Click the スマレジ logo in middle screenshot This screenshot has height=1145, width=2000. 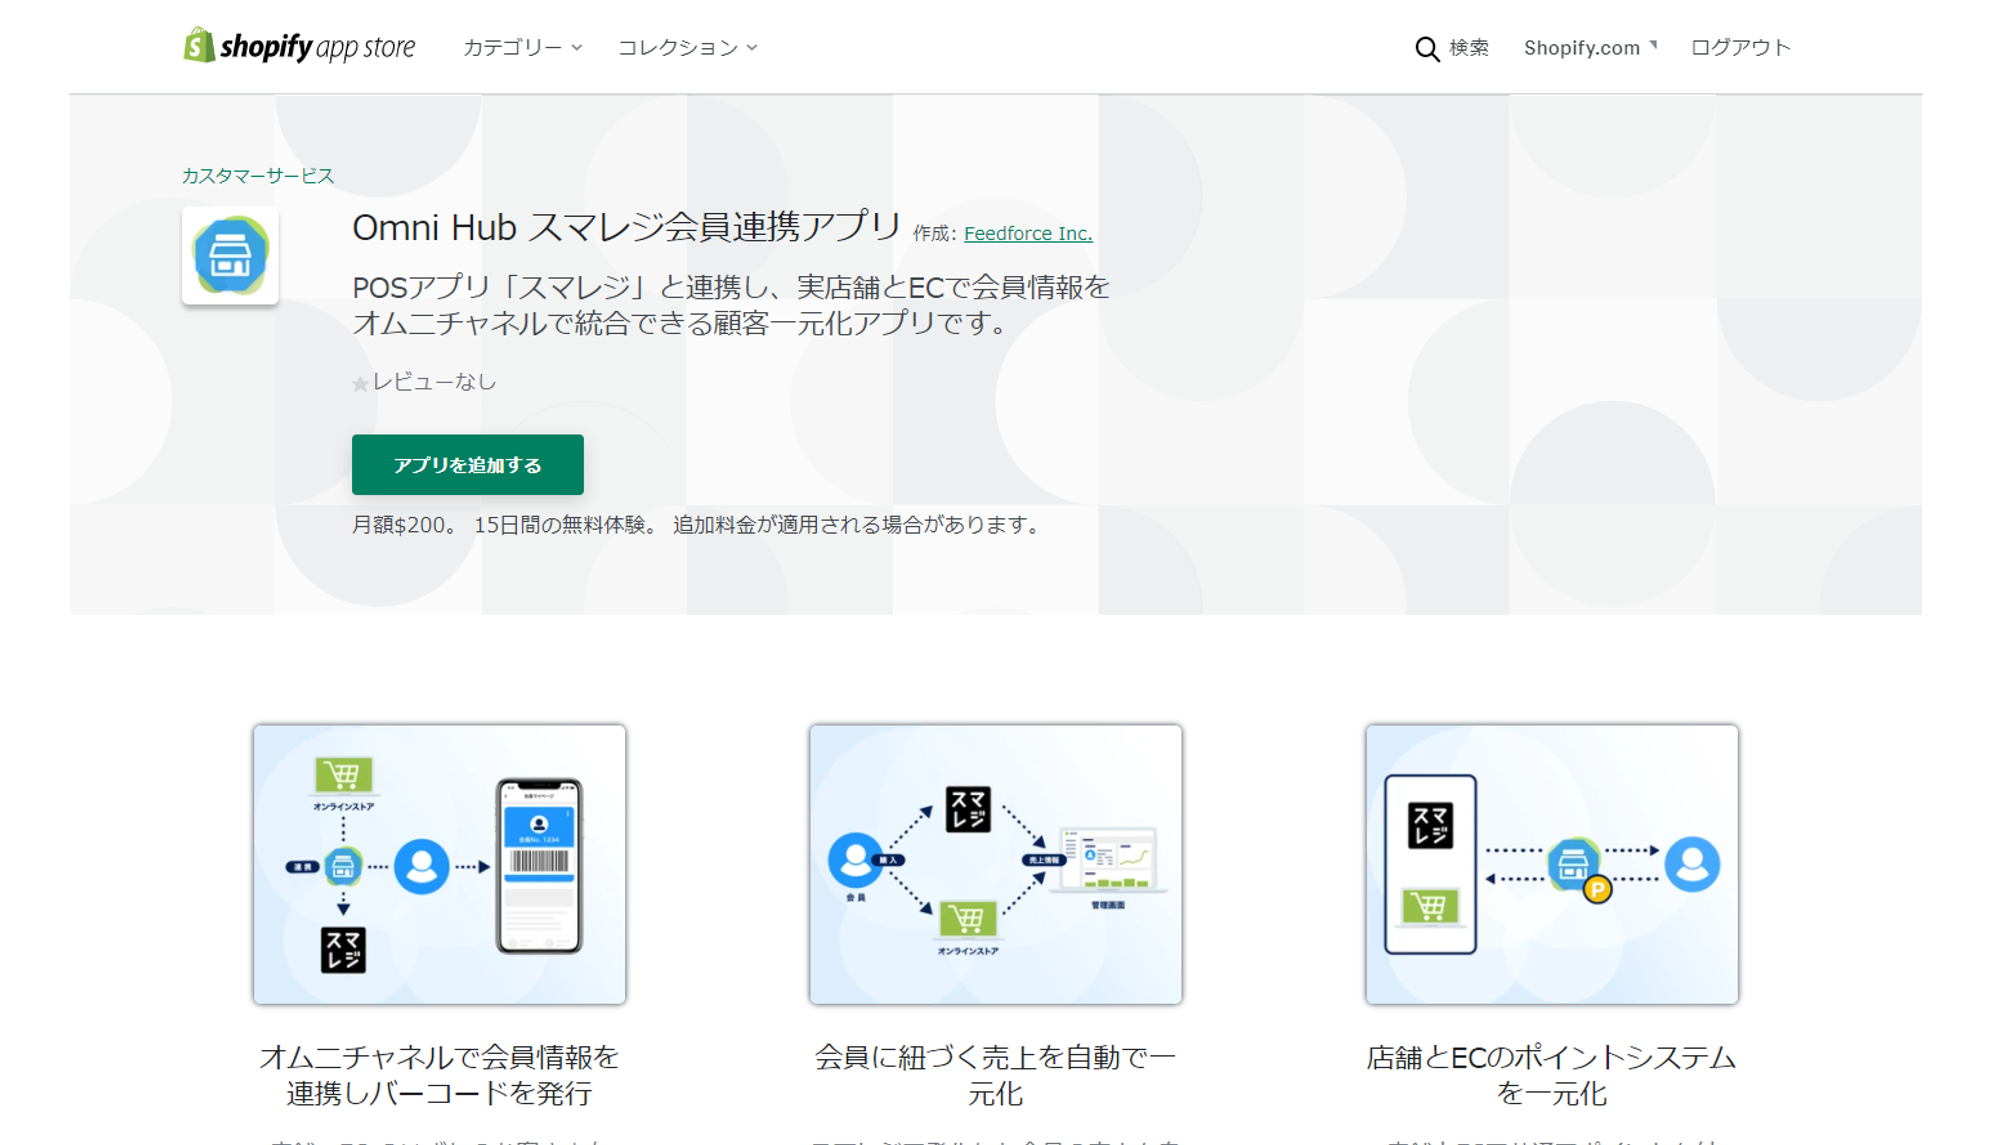tap(967, 809)
